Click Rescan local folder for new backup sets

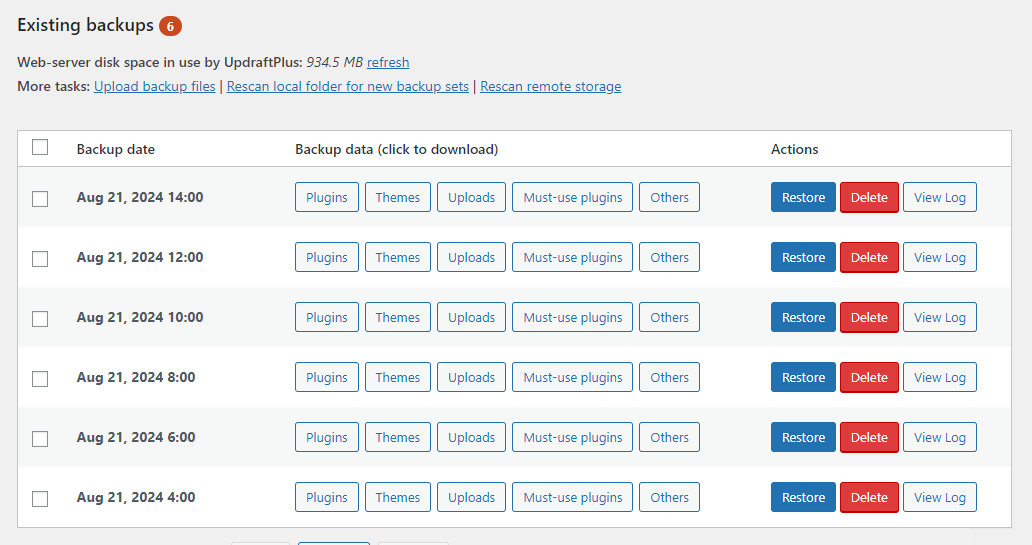348,87
